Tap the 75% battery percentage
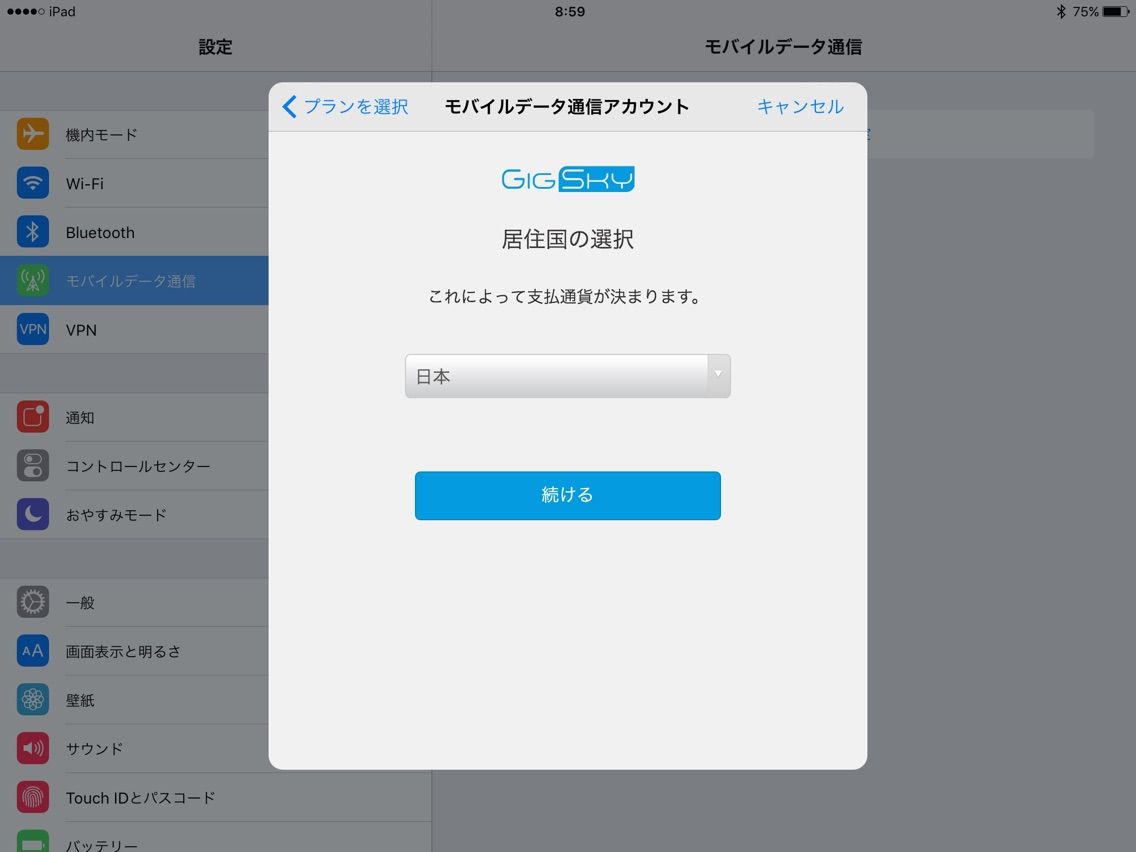 click(1085, 12)
